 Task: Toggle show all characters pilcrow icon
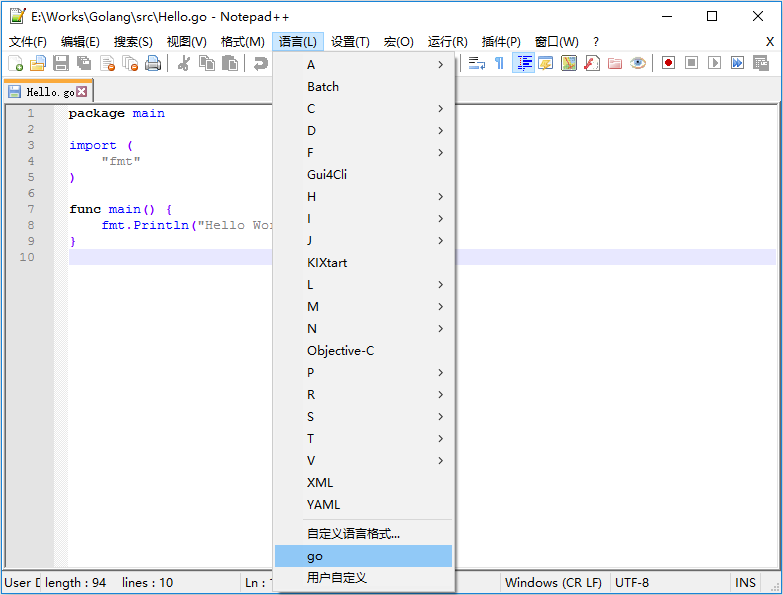[499, 63]
